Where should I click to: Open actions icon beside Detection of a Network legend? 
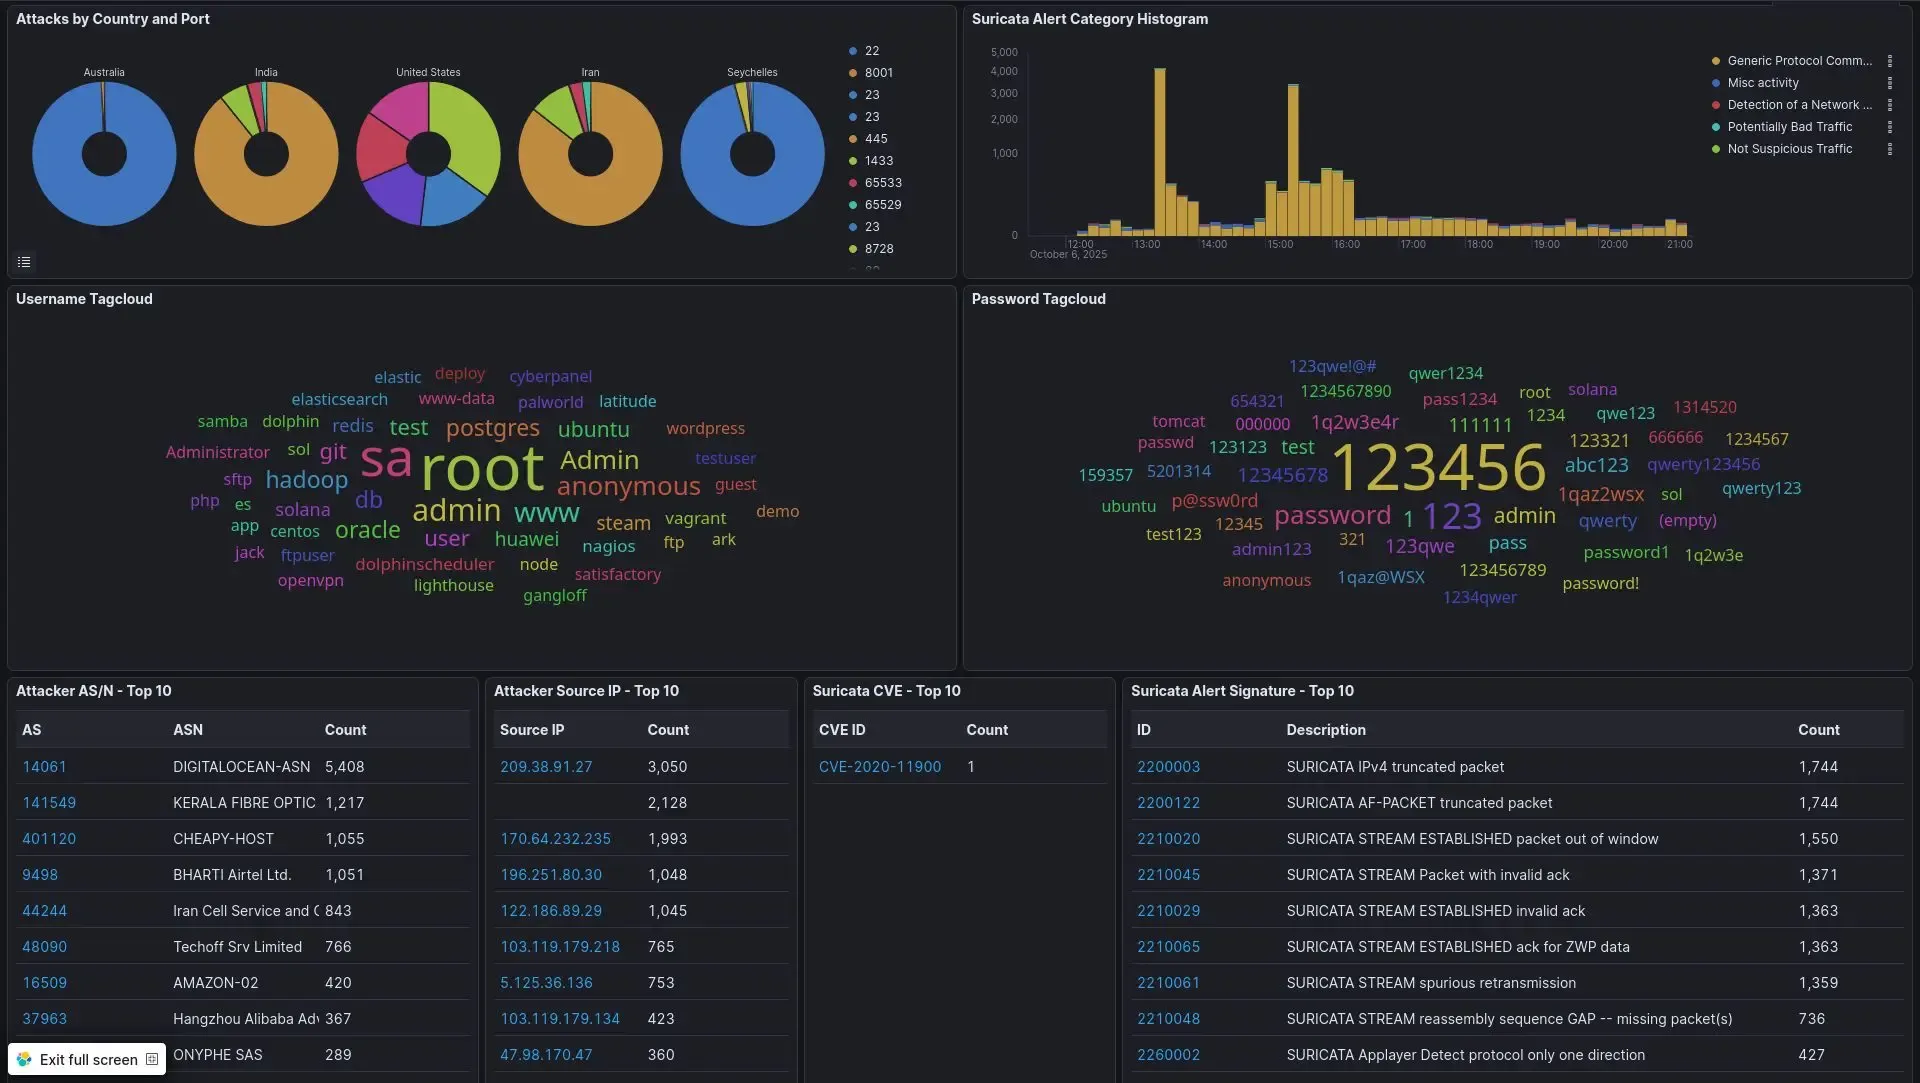tap(1890, 105)
